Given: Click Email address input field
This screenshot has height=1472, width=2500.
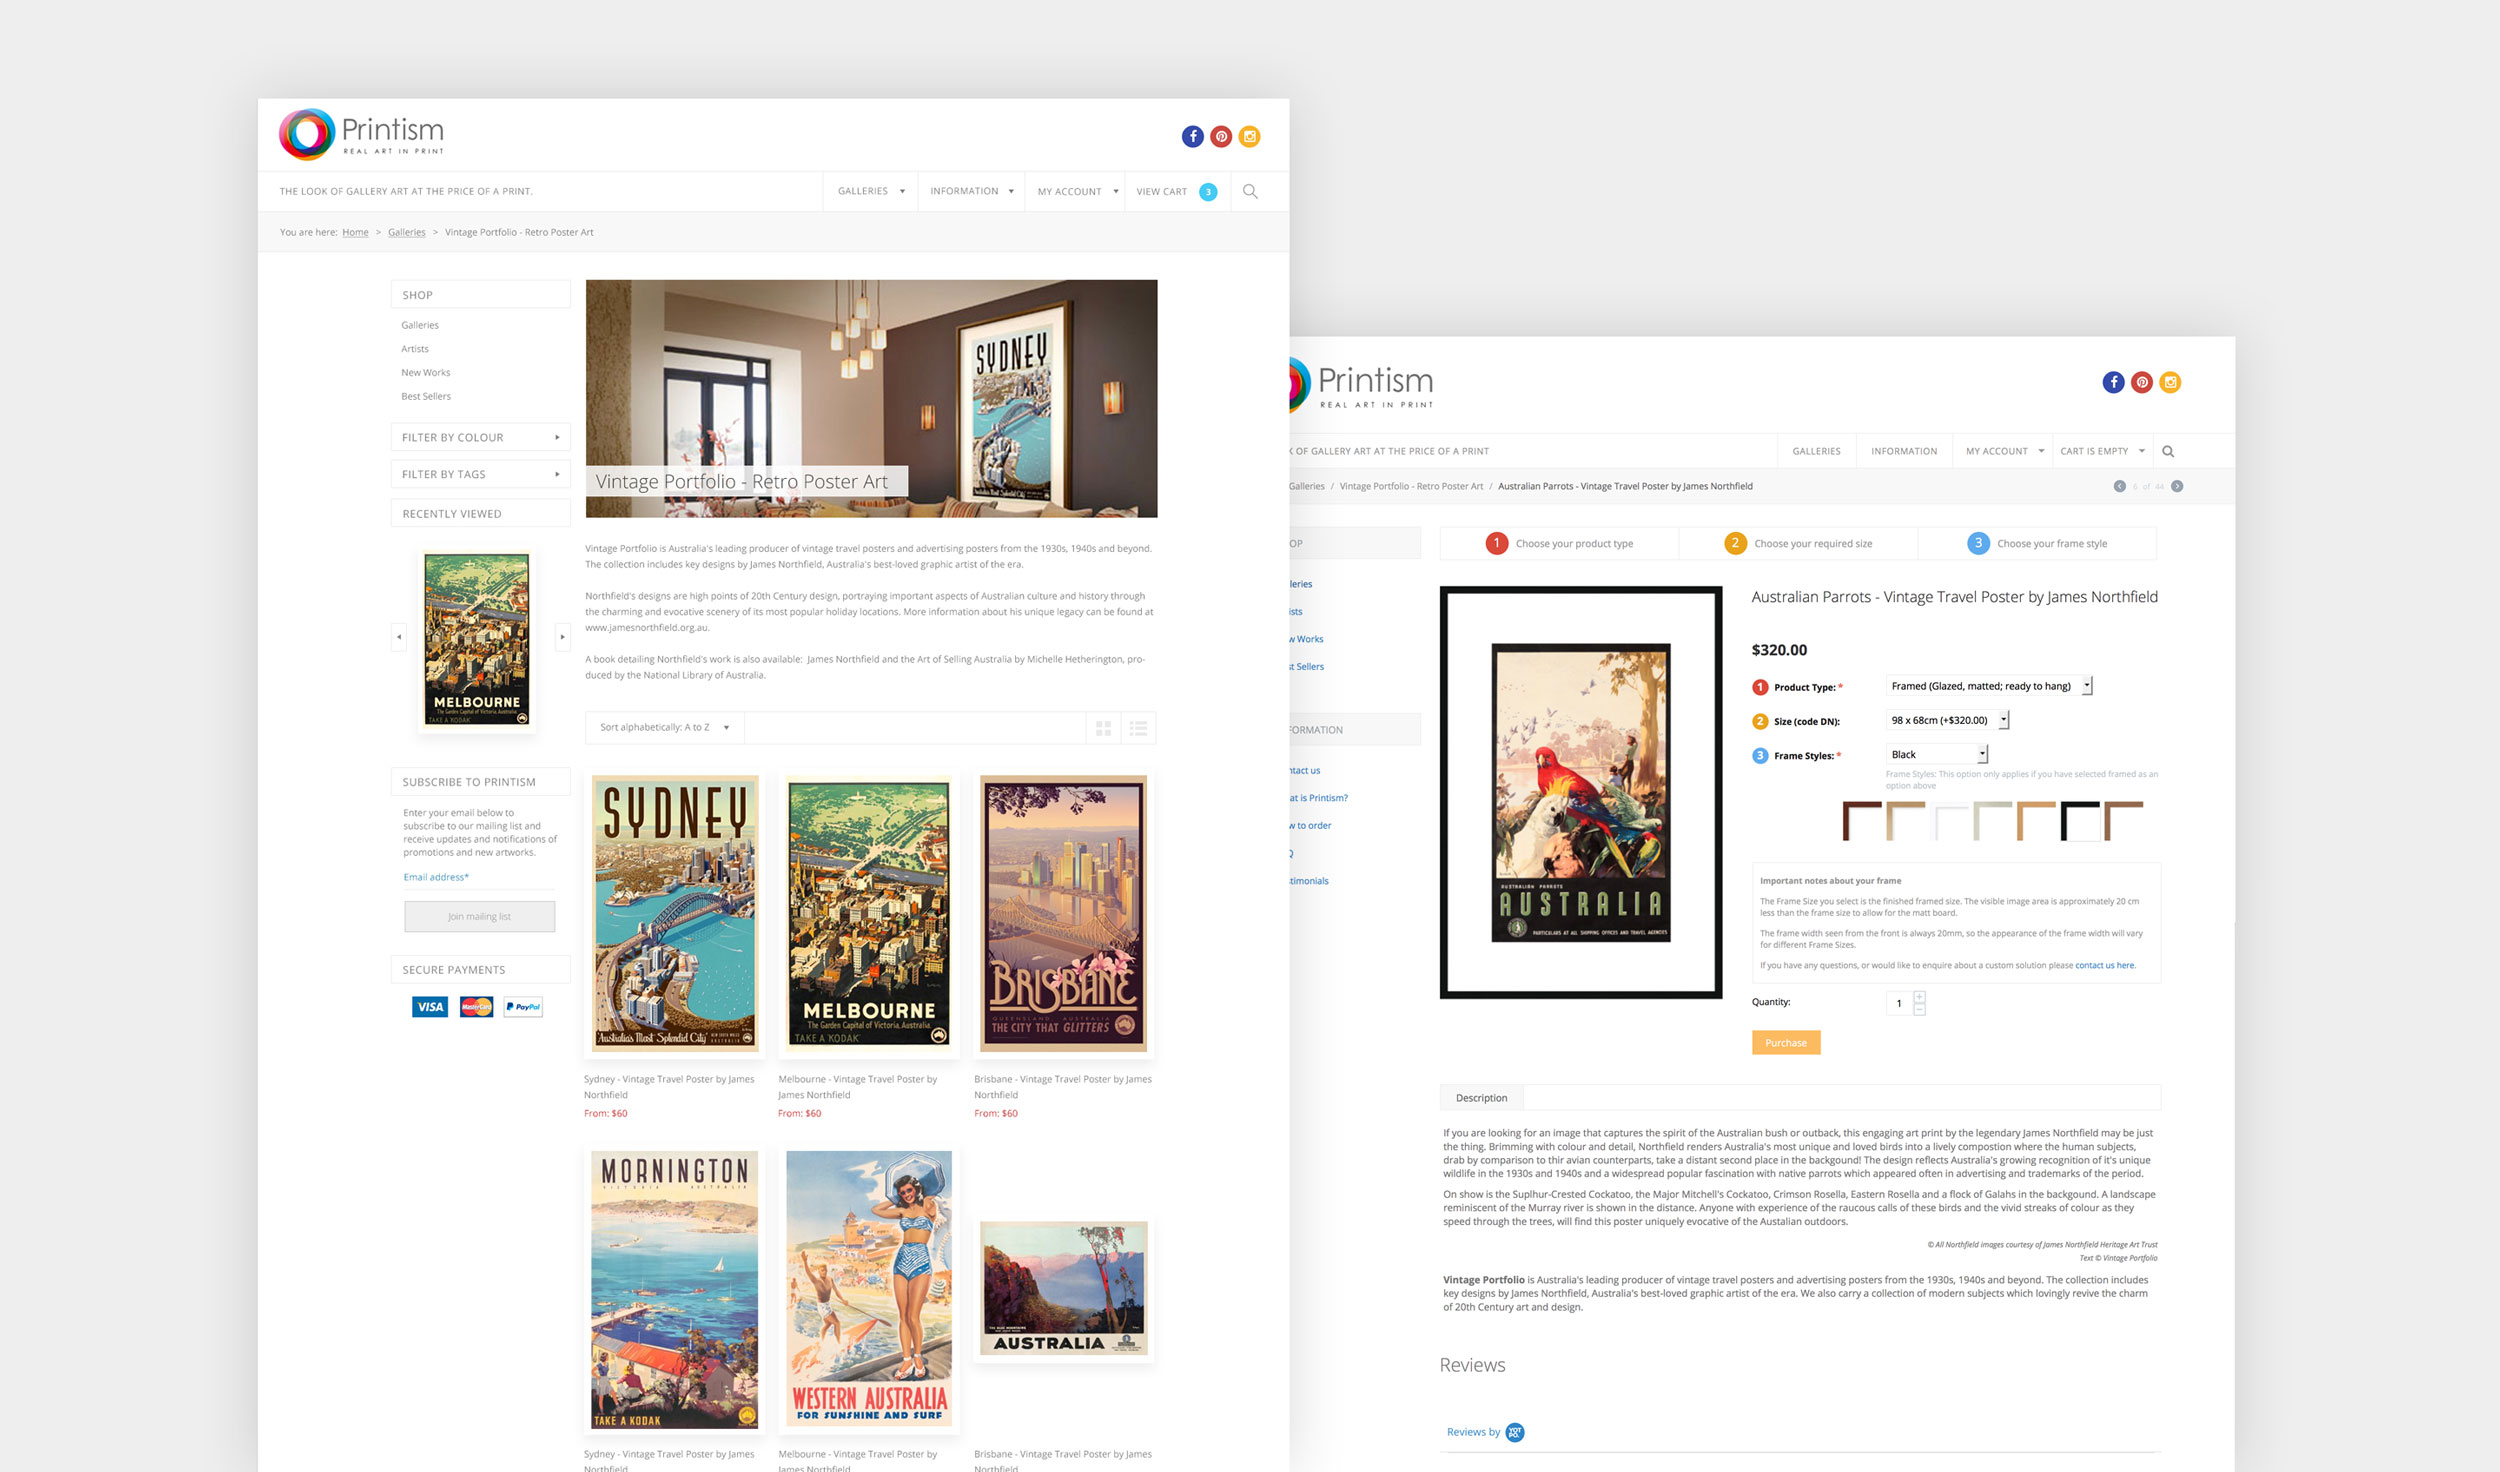Looking at the screenshot, I should (x=479, y=878).
